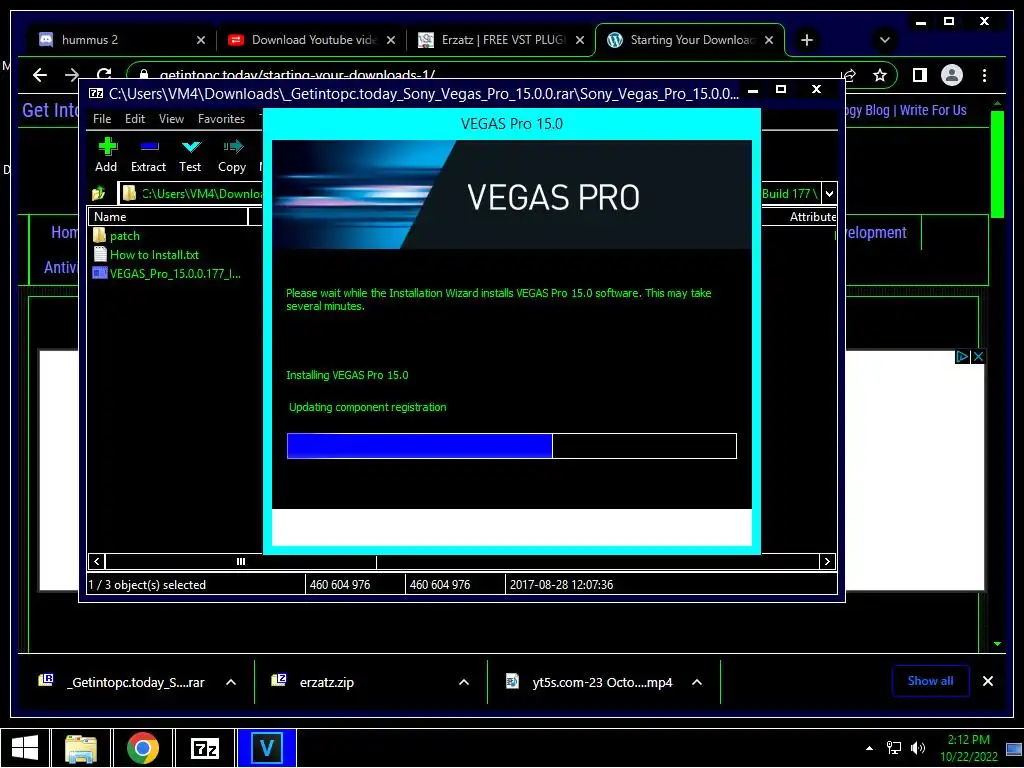Select the How to Install.txt file
The height and width of the screenshot is (768, 1024).
[146, 255]
